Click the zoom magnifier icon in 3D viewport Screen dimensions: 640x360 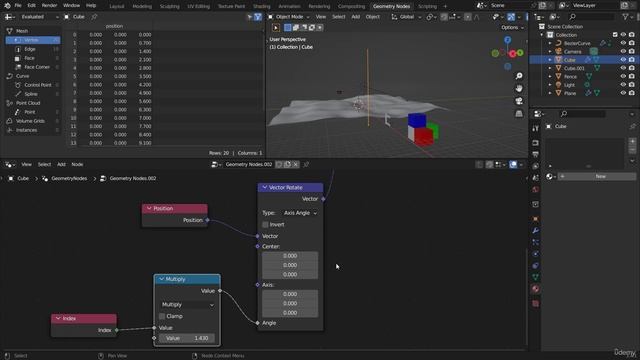(519, 76)
